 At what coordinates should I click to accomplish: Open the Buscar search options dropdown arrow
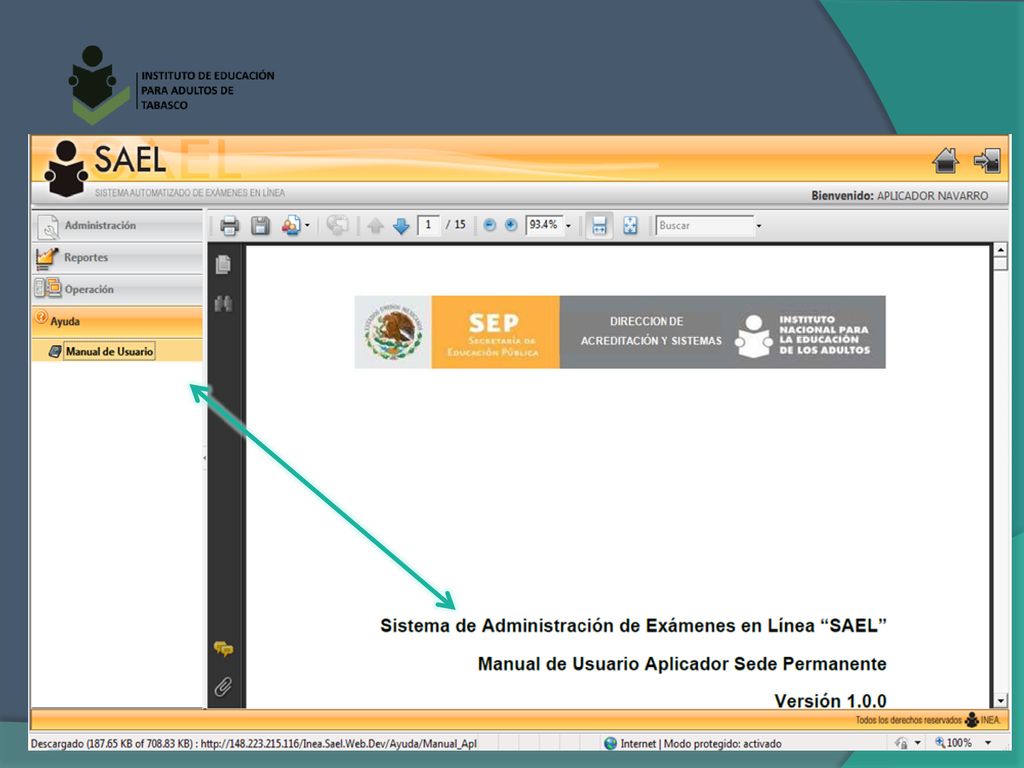tap(759, 226)
